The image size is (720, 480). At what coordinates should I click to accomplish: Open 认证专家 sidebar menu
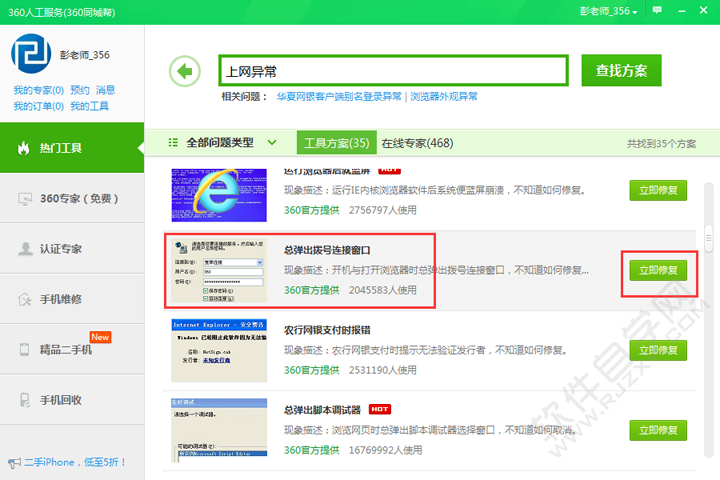pyautogui.click(x=72, y=248)
